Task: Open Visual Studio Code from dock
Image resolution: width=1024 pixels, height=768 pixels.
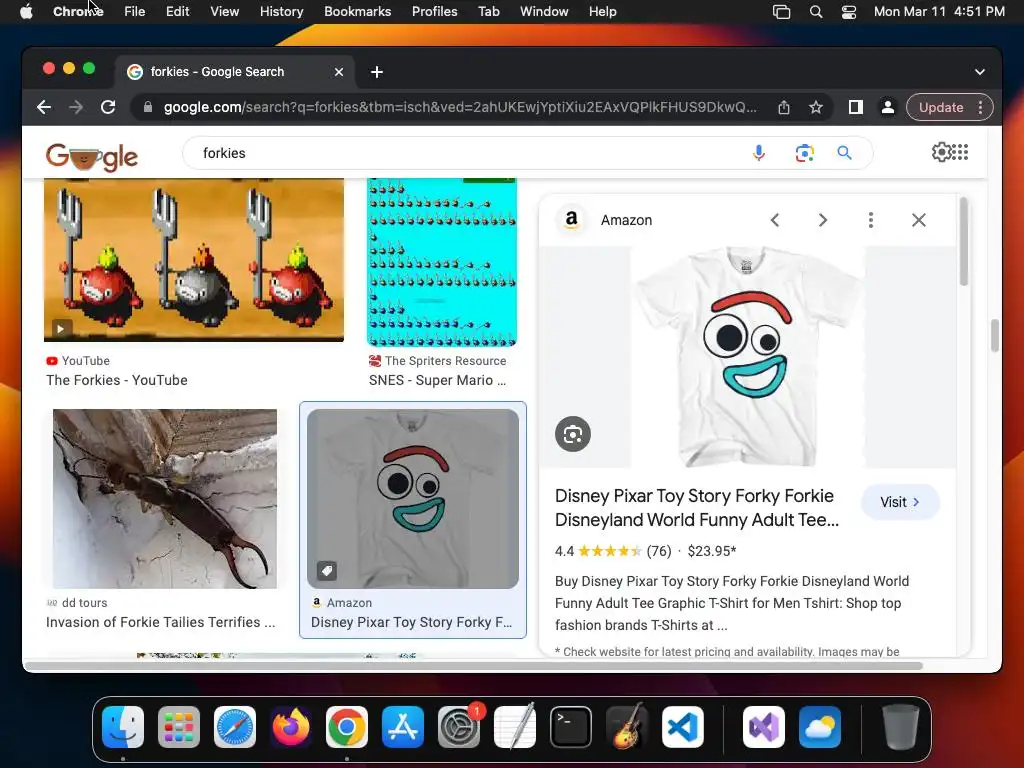Action: click(682, 727)
